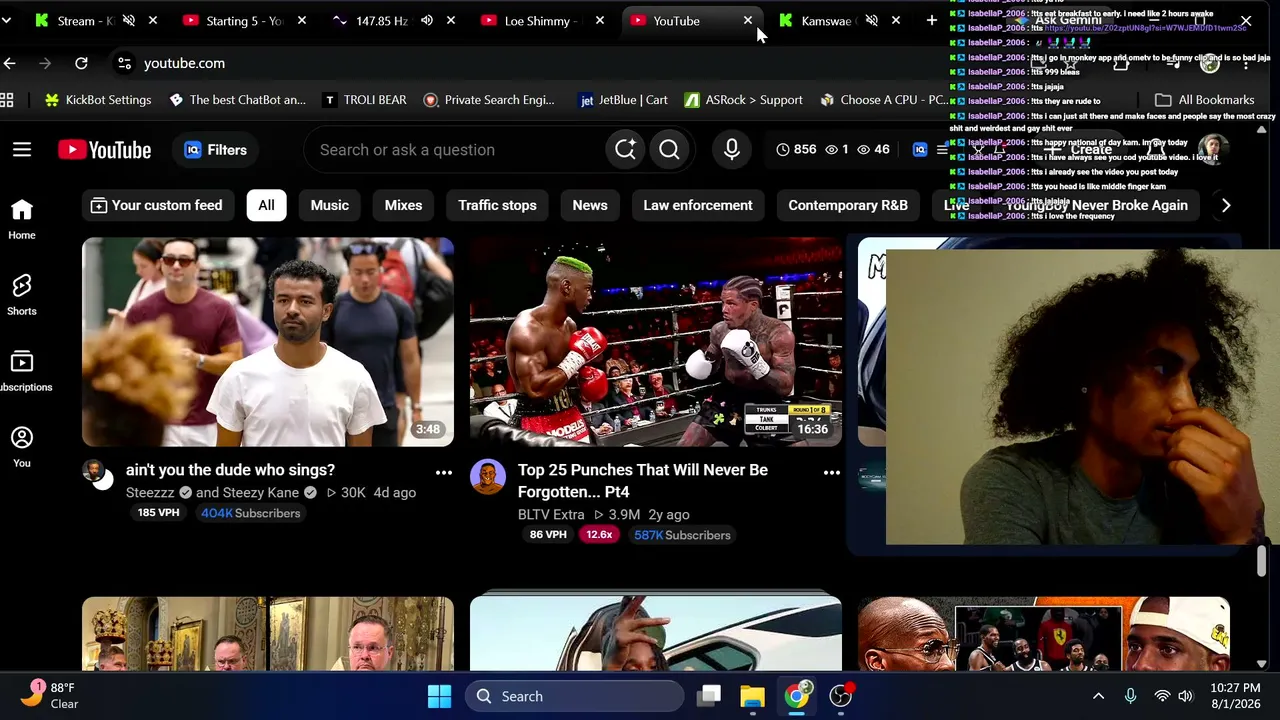Open the YouTube guide hamburger menu
Screen dimensions: 1280x720
(x=22, y=150)
